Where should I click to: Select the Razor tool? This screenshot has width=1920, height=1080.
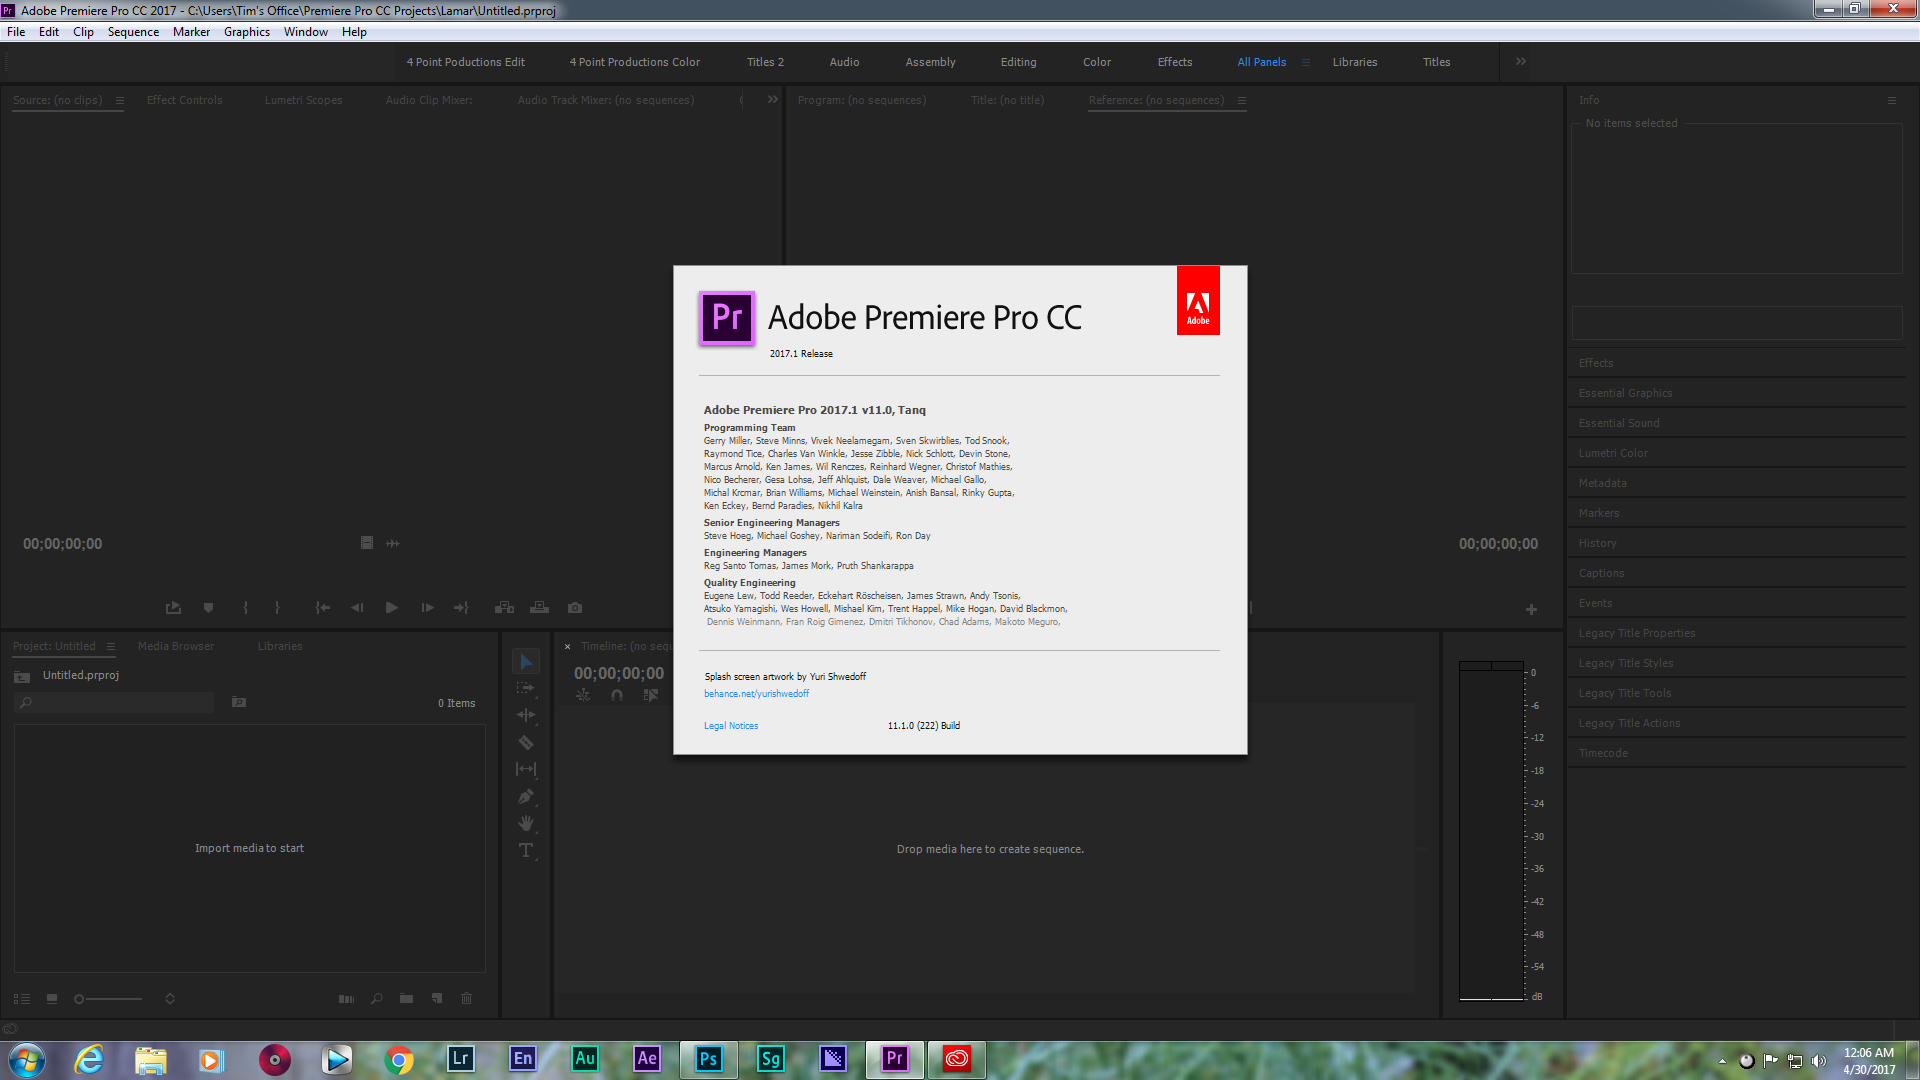pos(526,742)
